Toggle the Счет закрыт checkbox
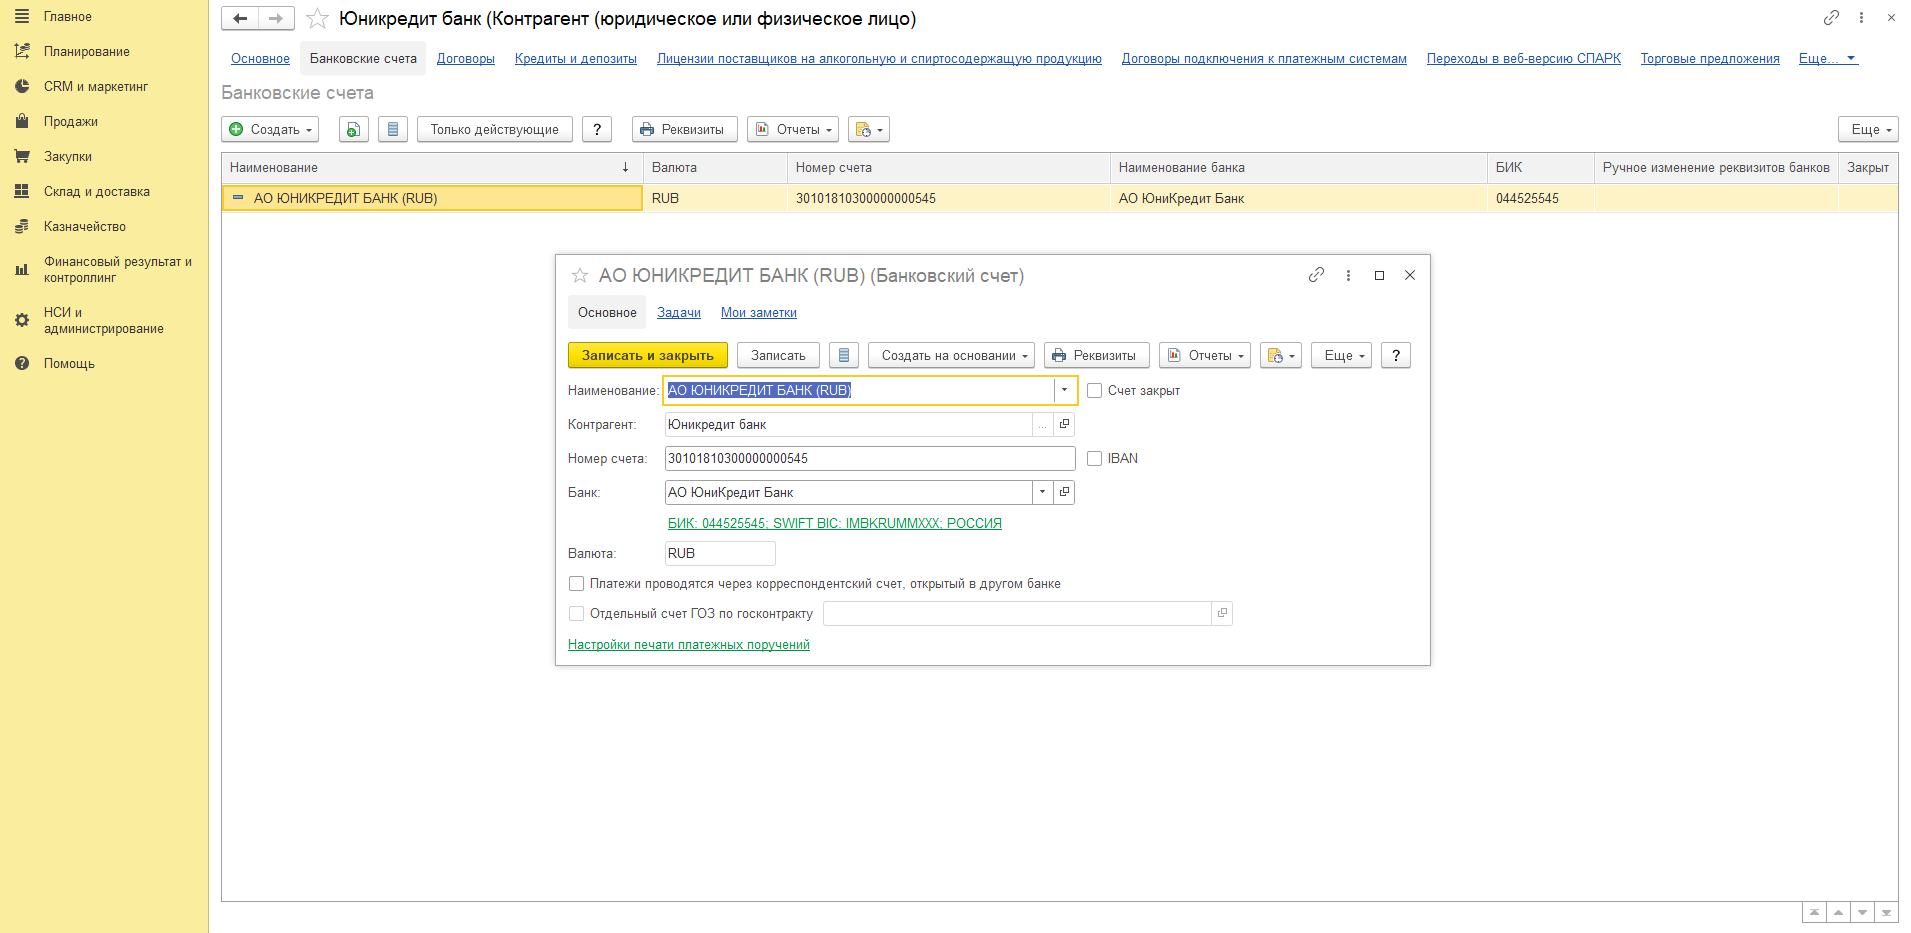 point(1095,391)
